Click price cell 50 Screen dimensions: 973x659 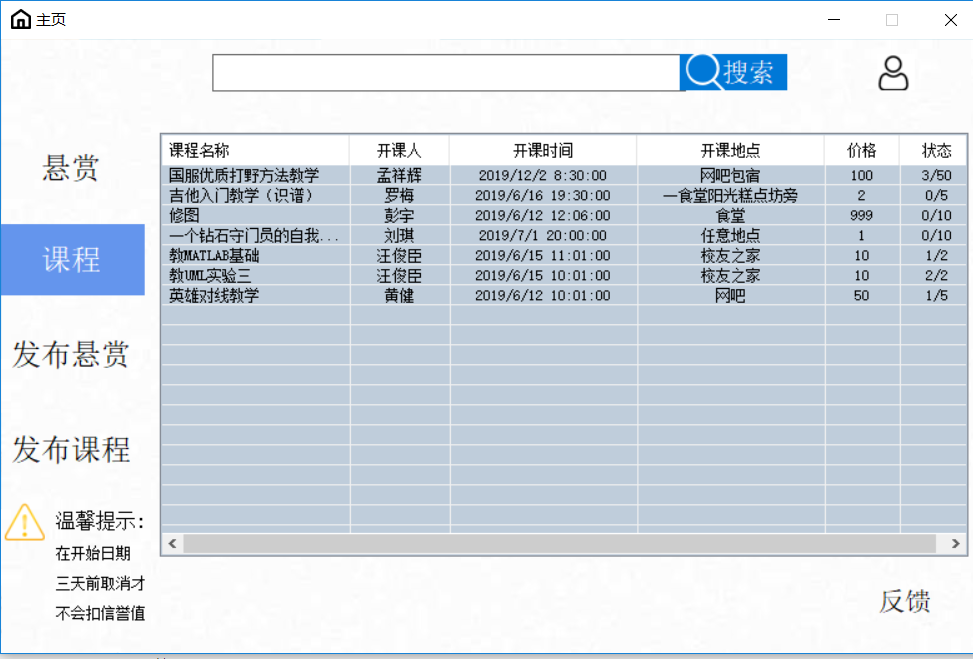click(861, 295)
